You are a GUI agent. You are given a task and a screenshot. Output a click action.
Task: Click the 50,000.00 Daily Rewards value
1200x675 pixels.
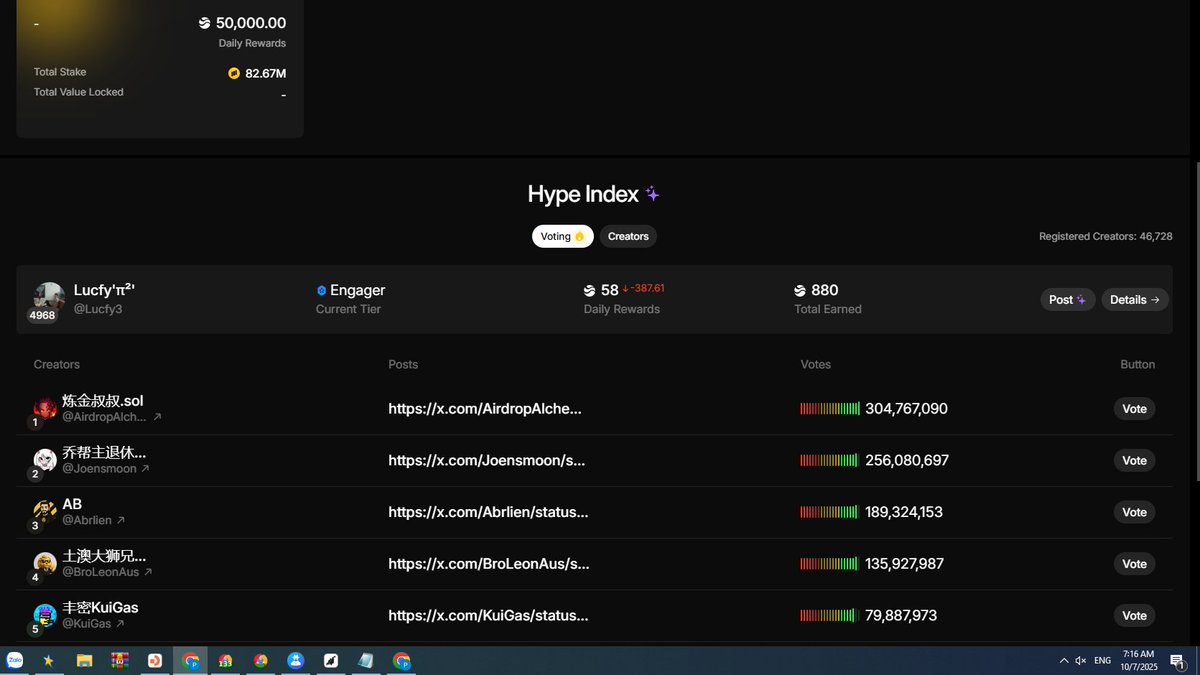point(251,23)
